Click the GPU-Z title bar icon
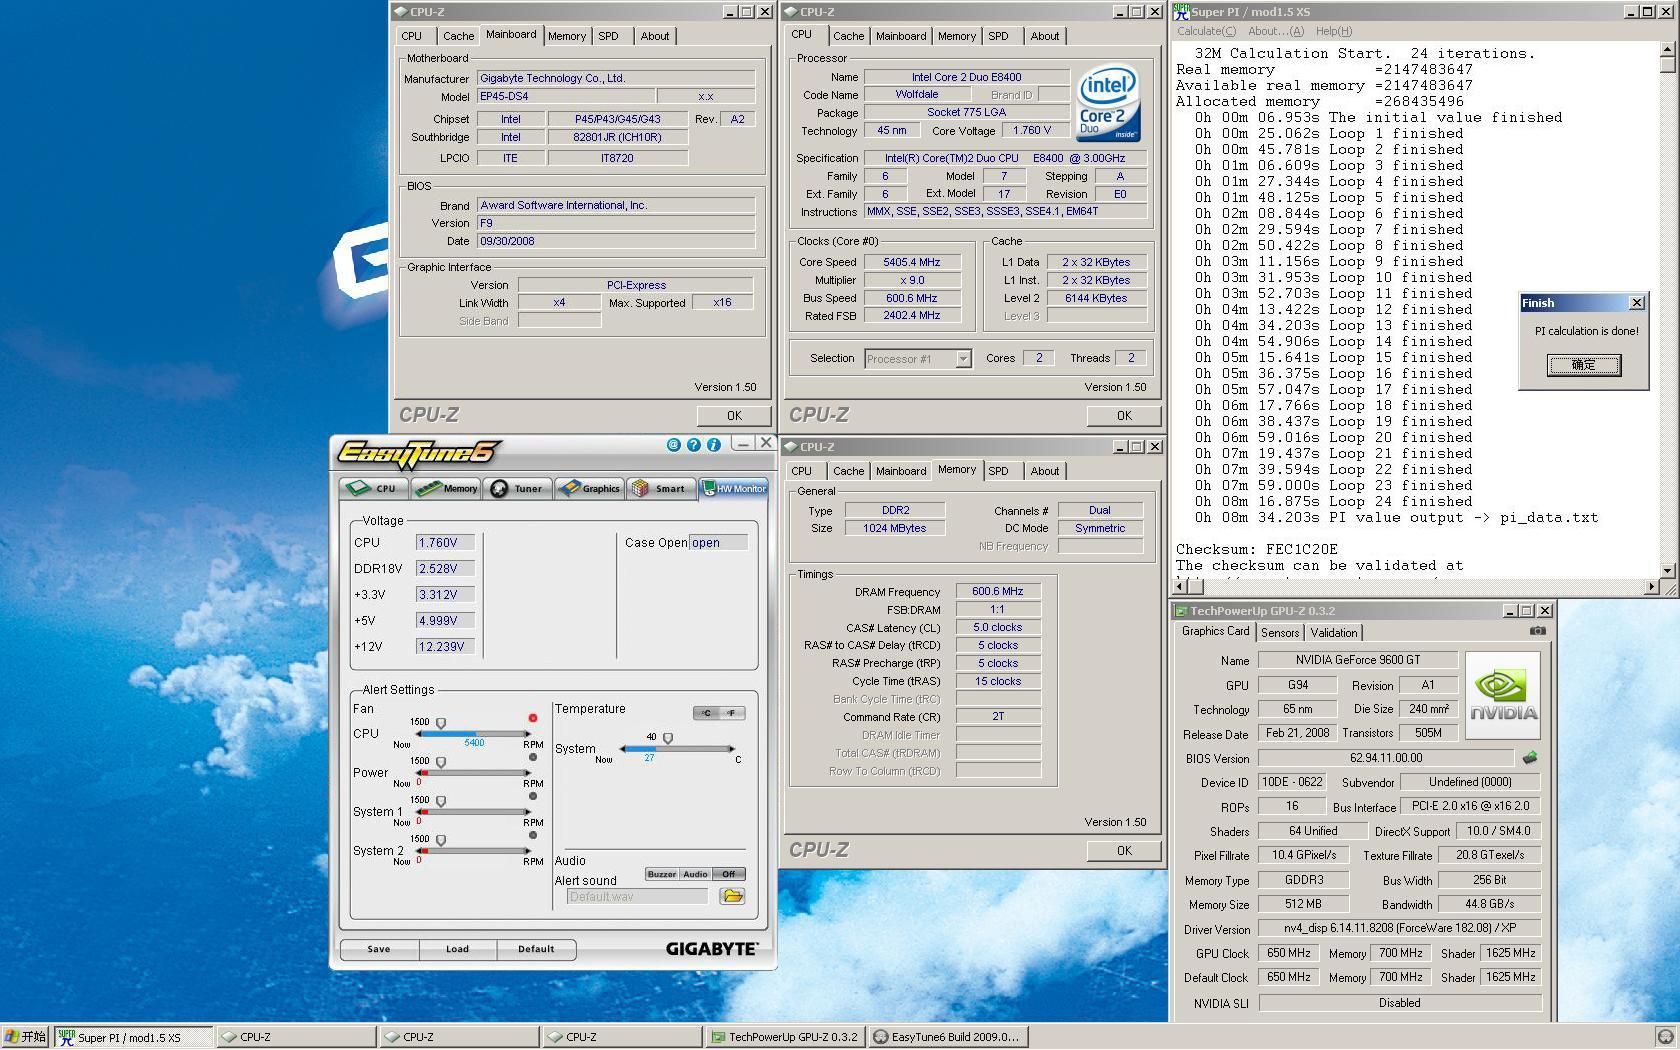 point(1181,611)
